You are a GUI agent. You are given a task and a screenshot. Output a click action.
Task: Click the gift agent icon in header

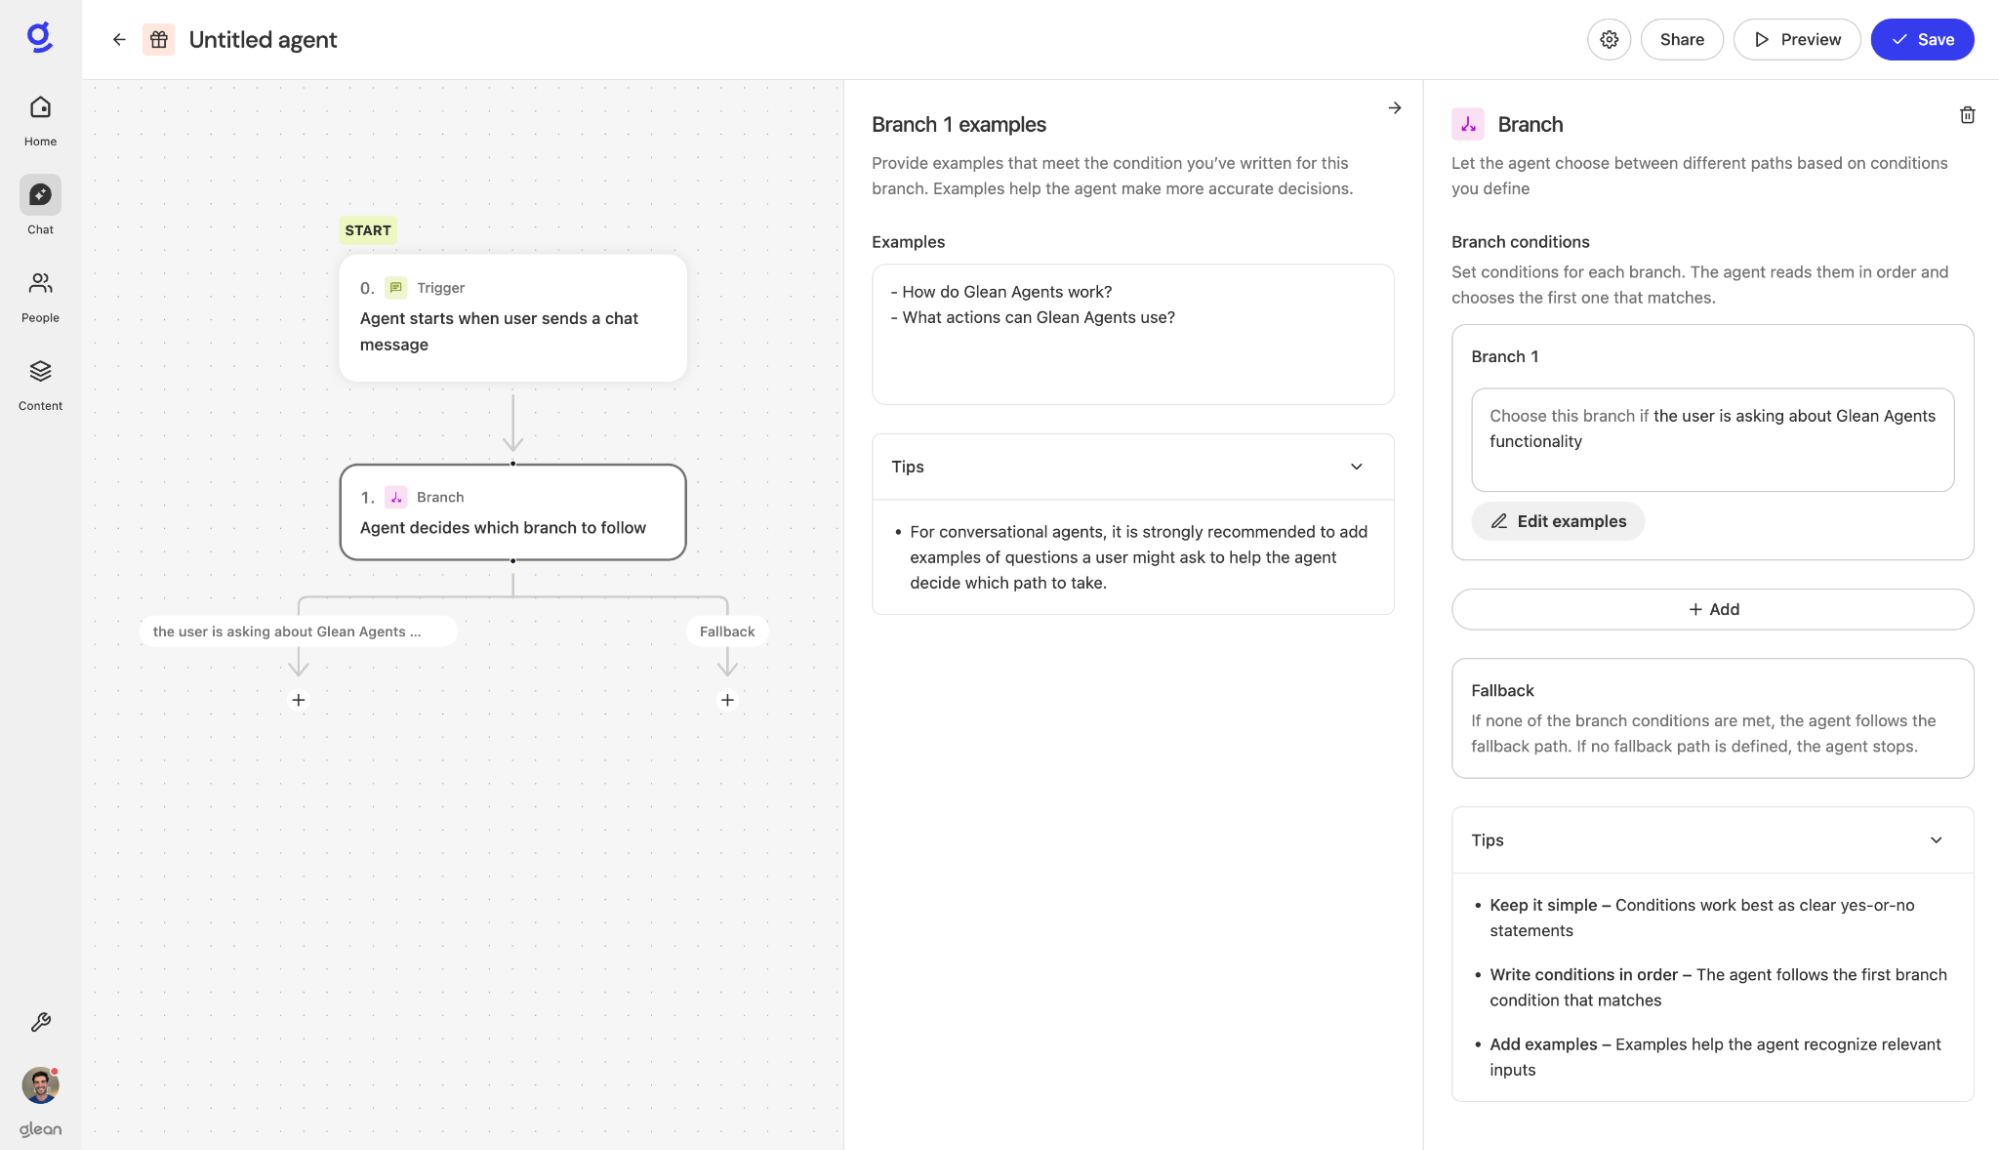point(159,40)
